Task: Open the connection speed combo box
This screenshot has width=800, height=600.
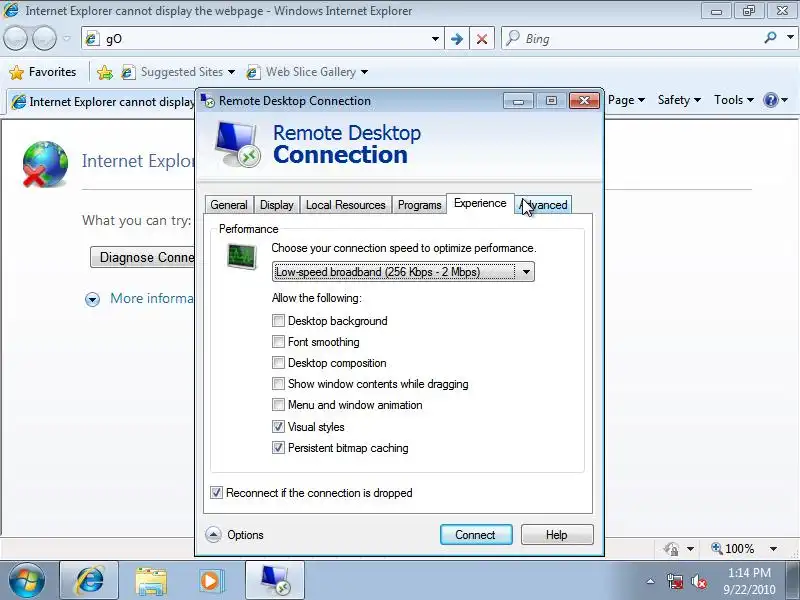Action: [x=403, y=272]
